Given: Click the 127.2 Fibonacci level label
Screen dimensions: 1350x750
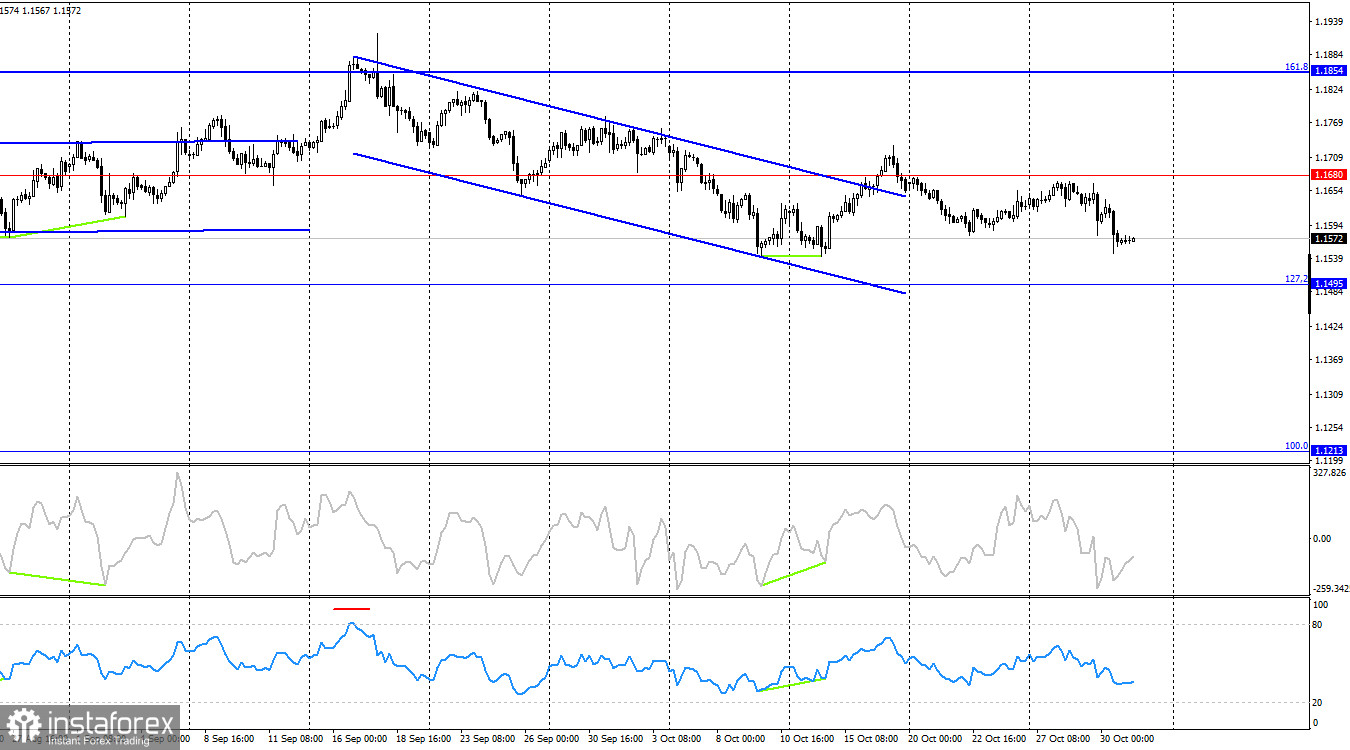Looking at the screenshot, I should tap(1294, 279).
